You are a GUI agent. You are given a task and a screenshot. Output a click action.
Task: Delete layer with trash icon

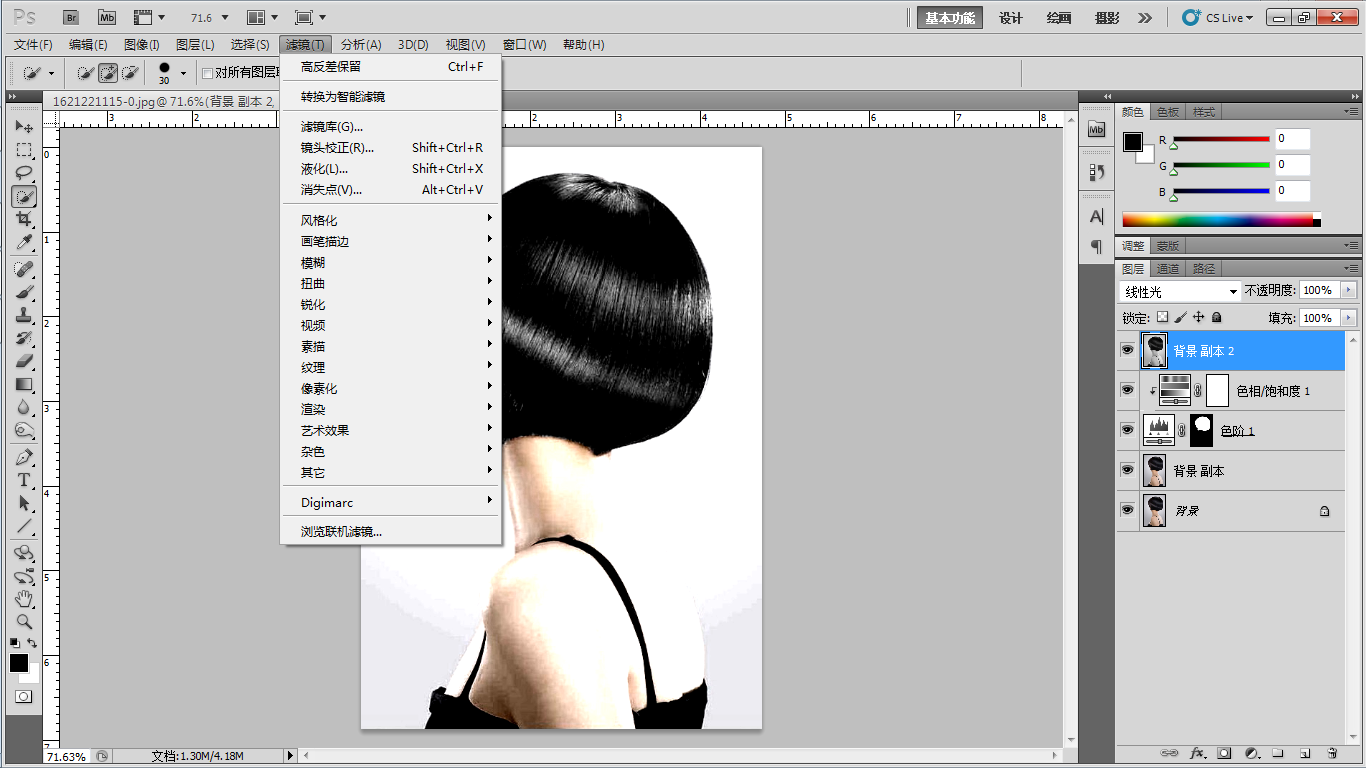click(x=1332, y=752)
